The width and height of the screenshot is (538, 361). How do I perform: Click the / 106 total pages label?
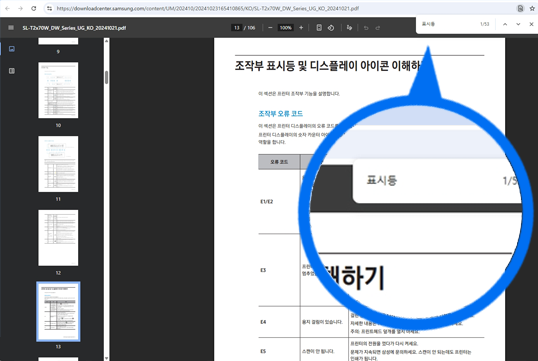click(x=250, y=28)
